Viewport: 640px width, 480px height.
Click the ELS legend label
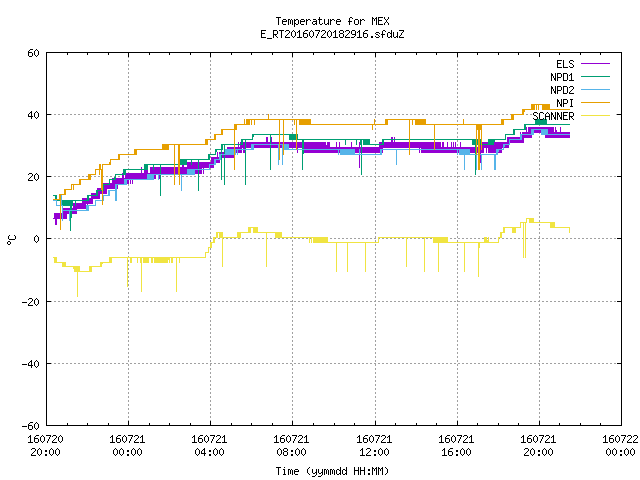point(565,64)
